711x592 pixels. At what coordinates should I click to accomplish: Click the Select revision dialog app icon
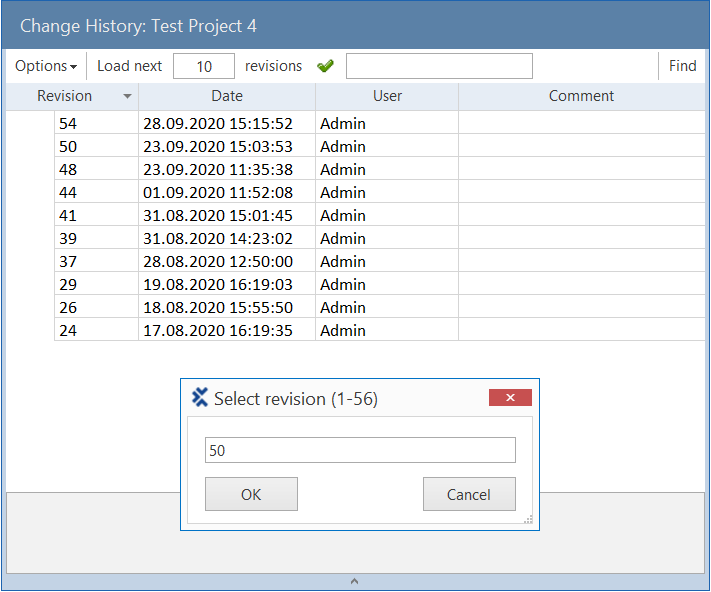[x=200, y=398]
